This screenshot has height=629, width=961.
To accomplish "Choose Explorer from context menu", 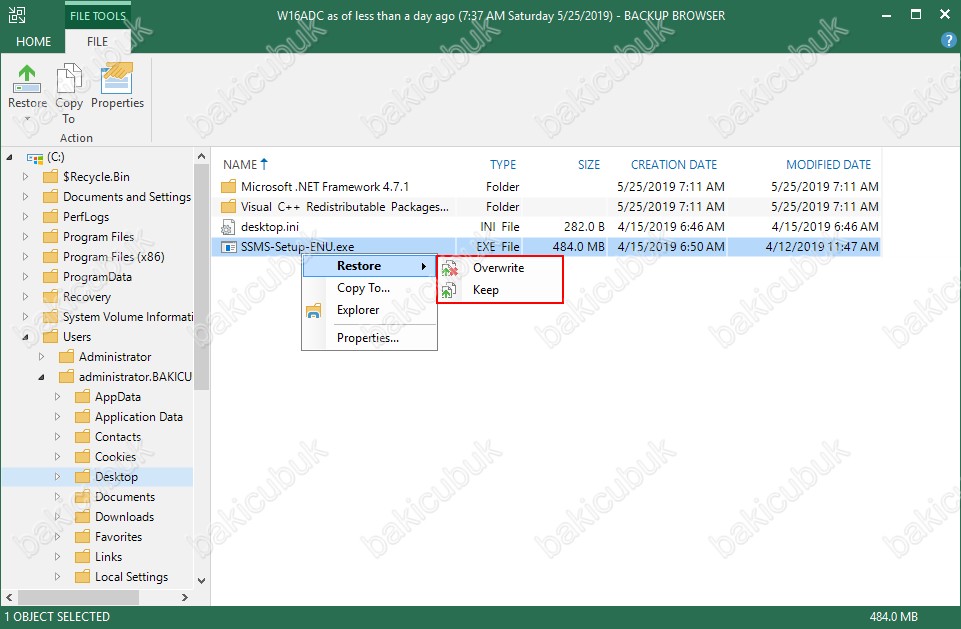I will click(x=369, y=310).
